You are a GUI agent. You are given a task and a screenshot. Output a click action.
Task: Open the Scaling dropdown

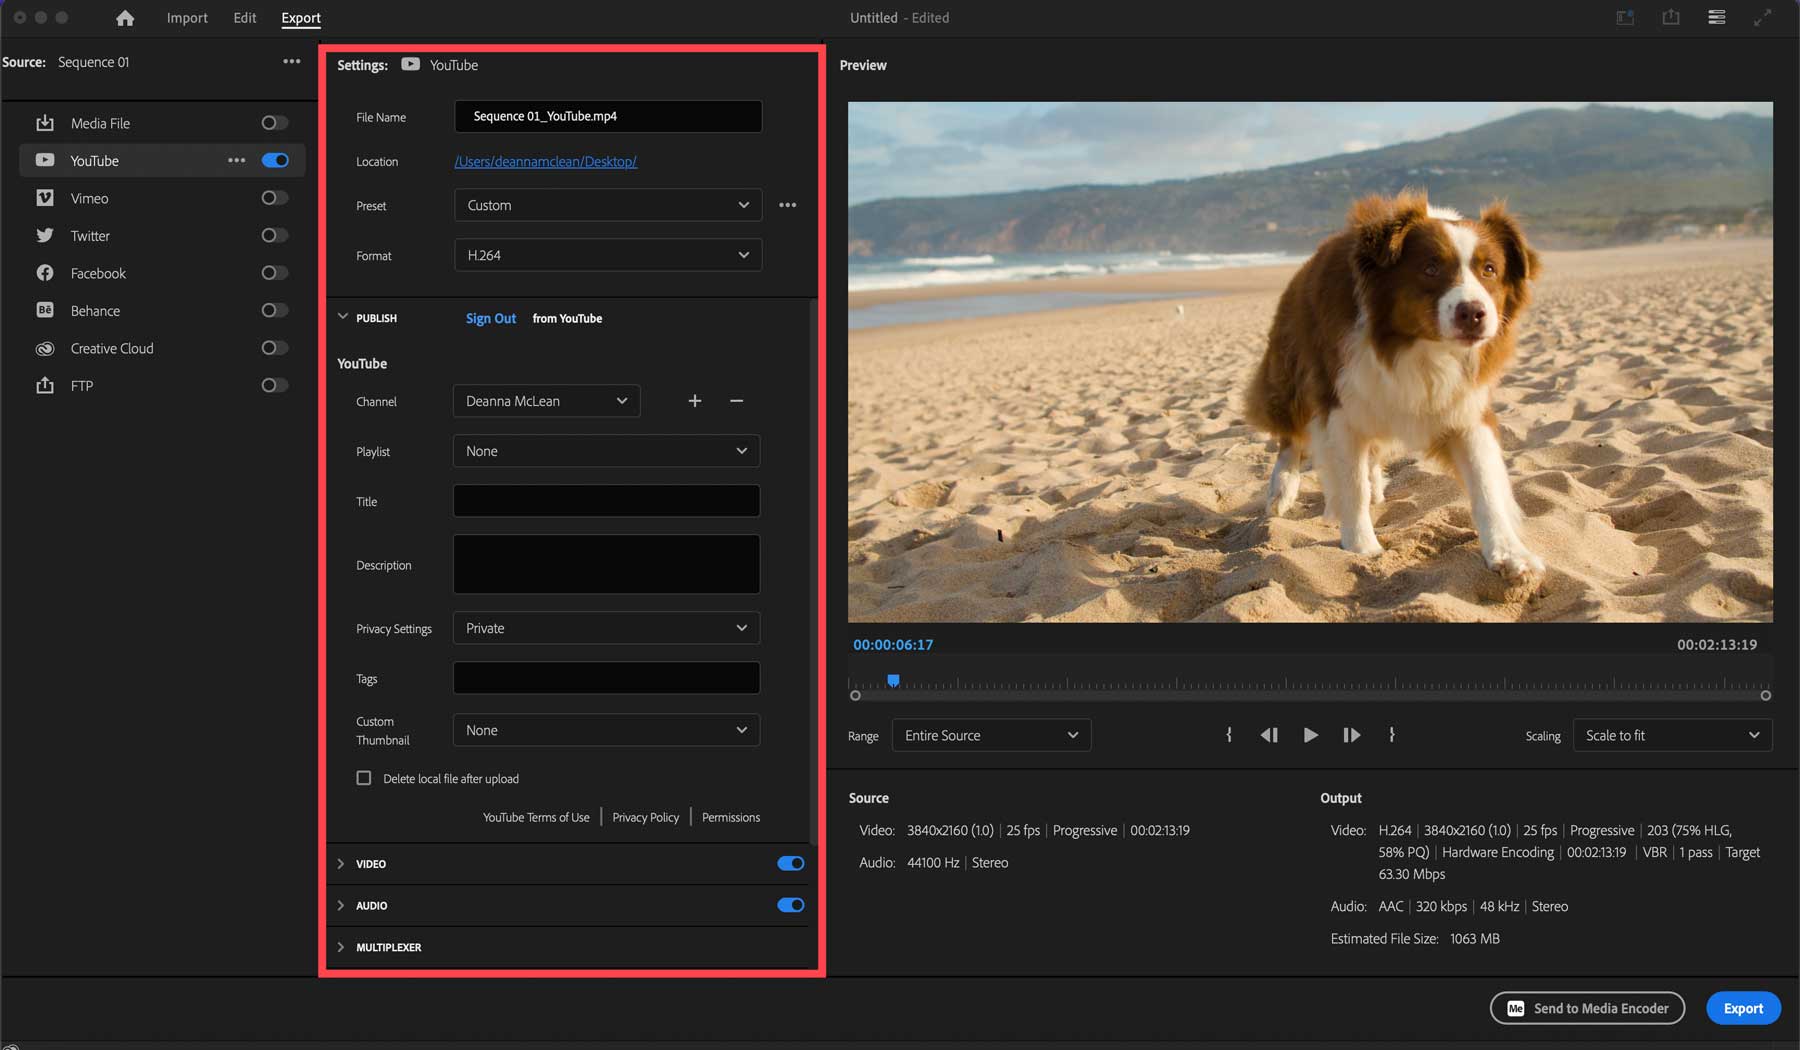pyautogui.click(x=1672, y=735)
